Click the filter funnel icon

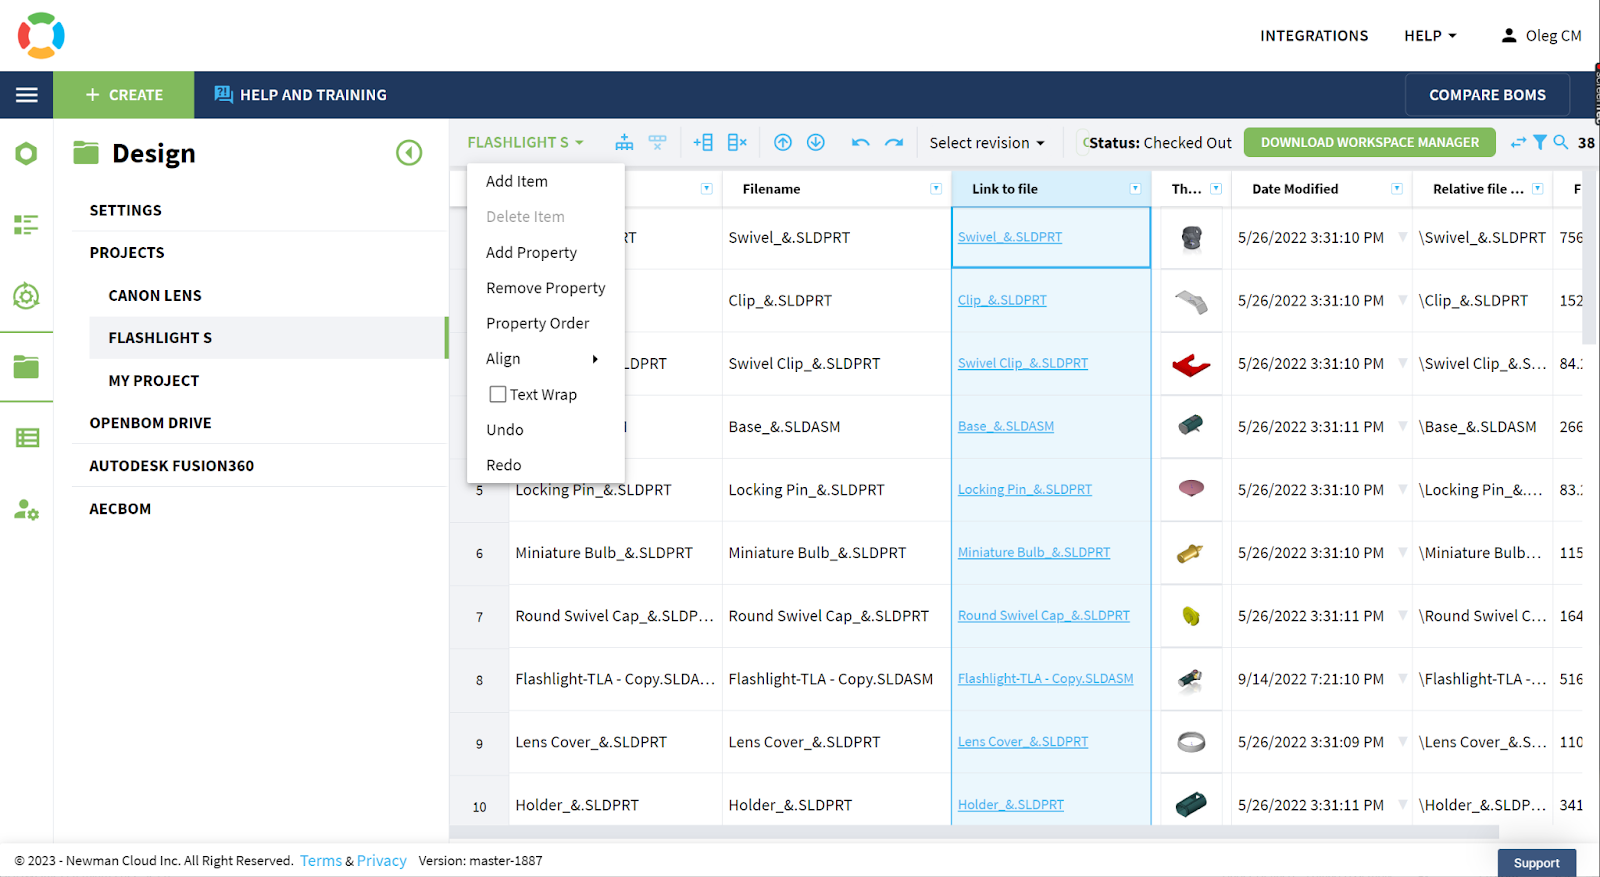click(1540, 143)
